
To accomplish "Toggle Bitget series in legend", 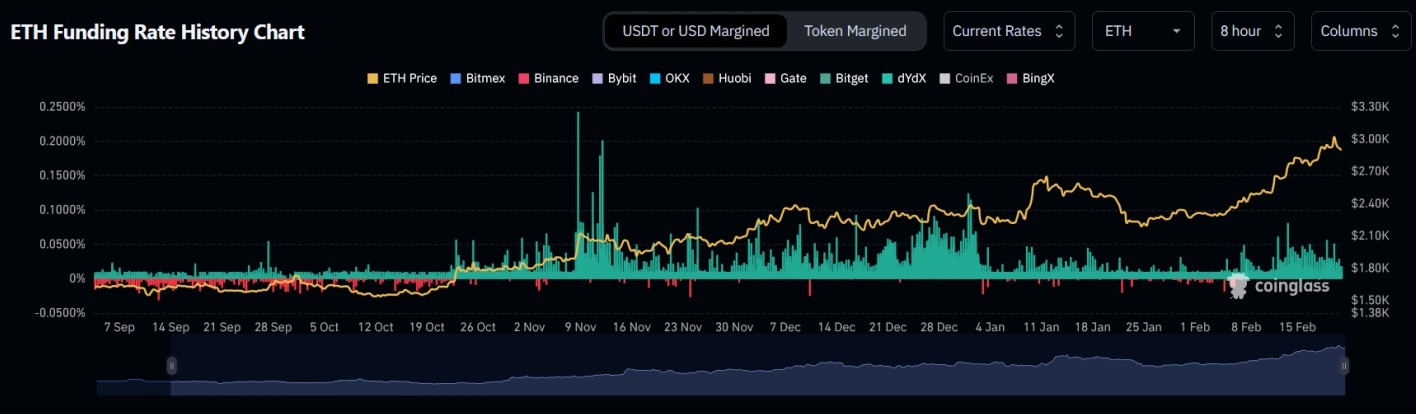I will pyautogui.click(x=844, y=78).
